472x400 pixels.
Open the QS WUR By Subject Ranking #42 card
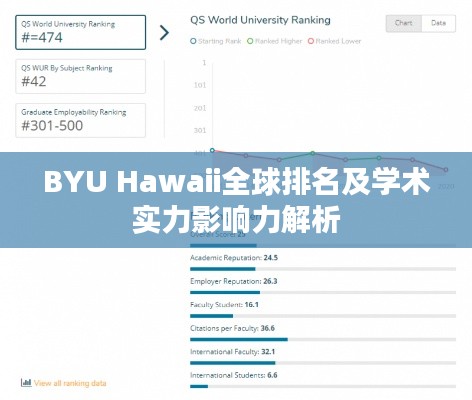coord(81,76)
